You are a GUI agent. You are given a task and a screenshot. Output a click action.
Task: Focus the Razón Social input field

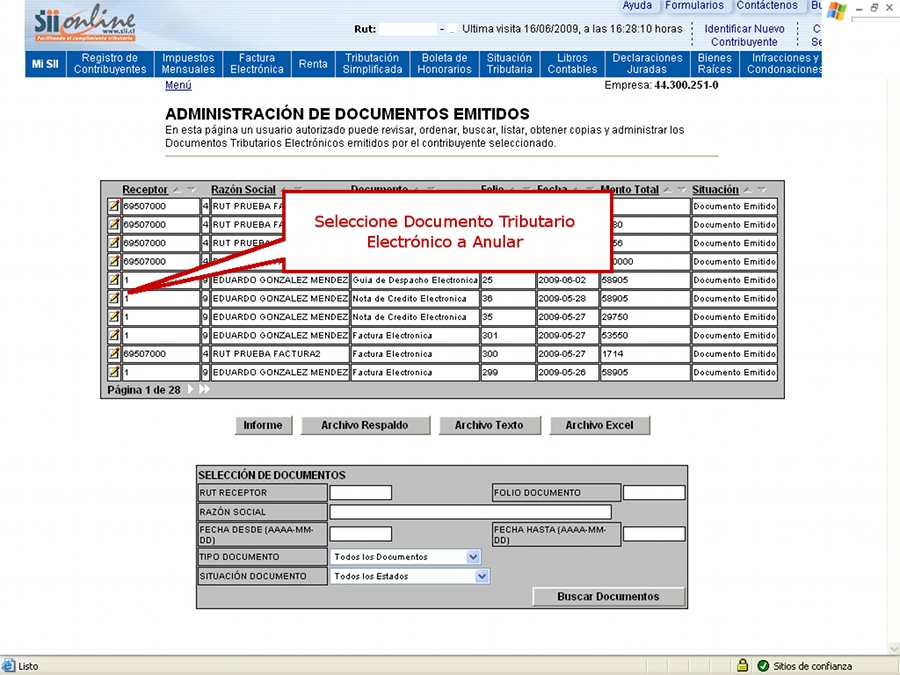471,511
